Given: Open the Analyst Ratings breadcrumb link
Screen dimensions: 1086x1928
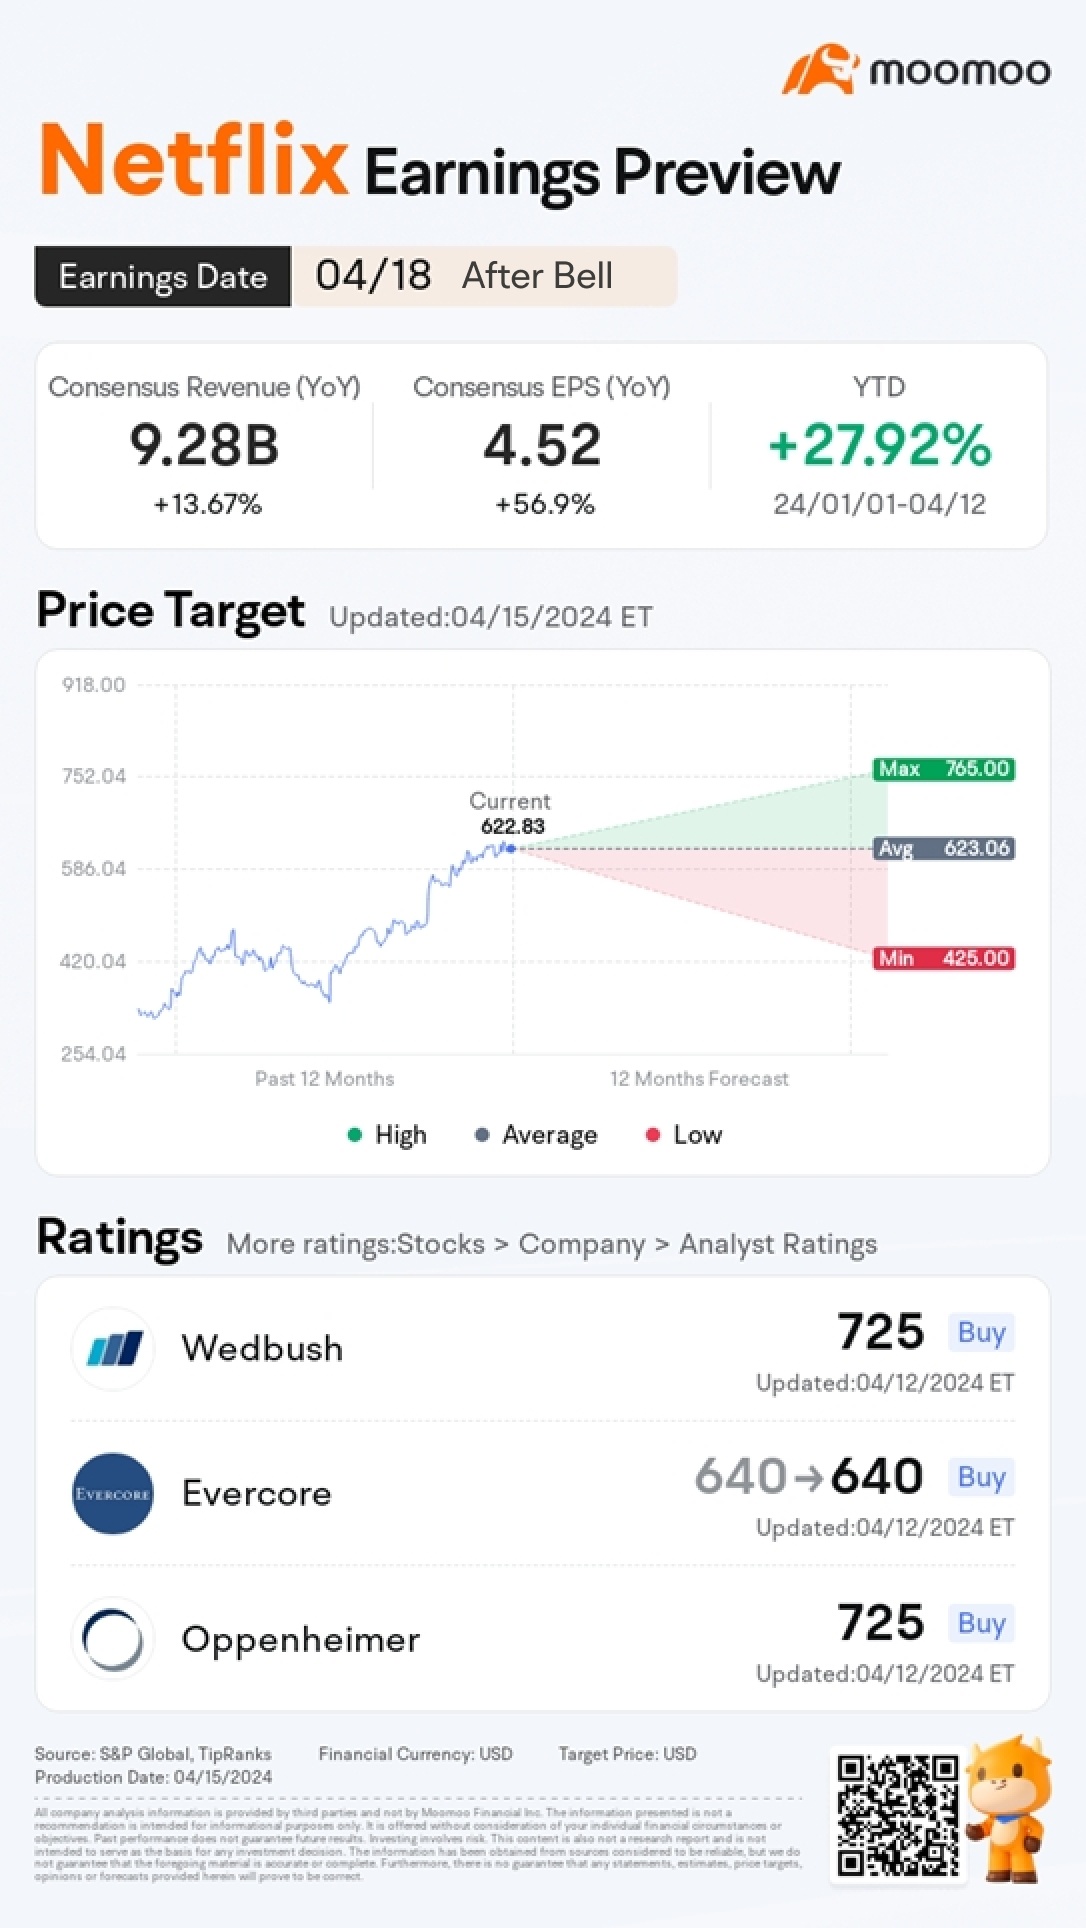Looking at the screenshot, I should tap(778, 1245).
